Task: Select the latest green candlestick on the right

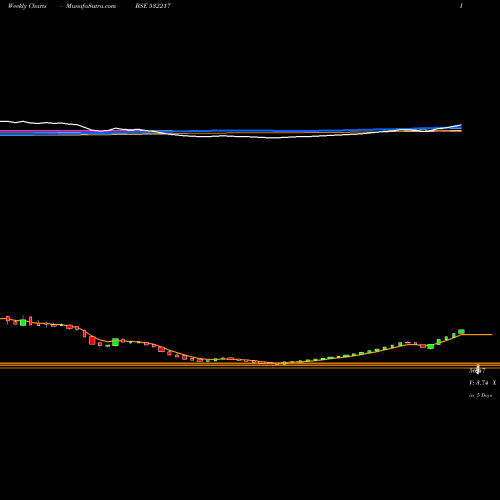Action: 461,331
